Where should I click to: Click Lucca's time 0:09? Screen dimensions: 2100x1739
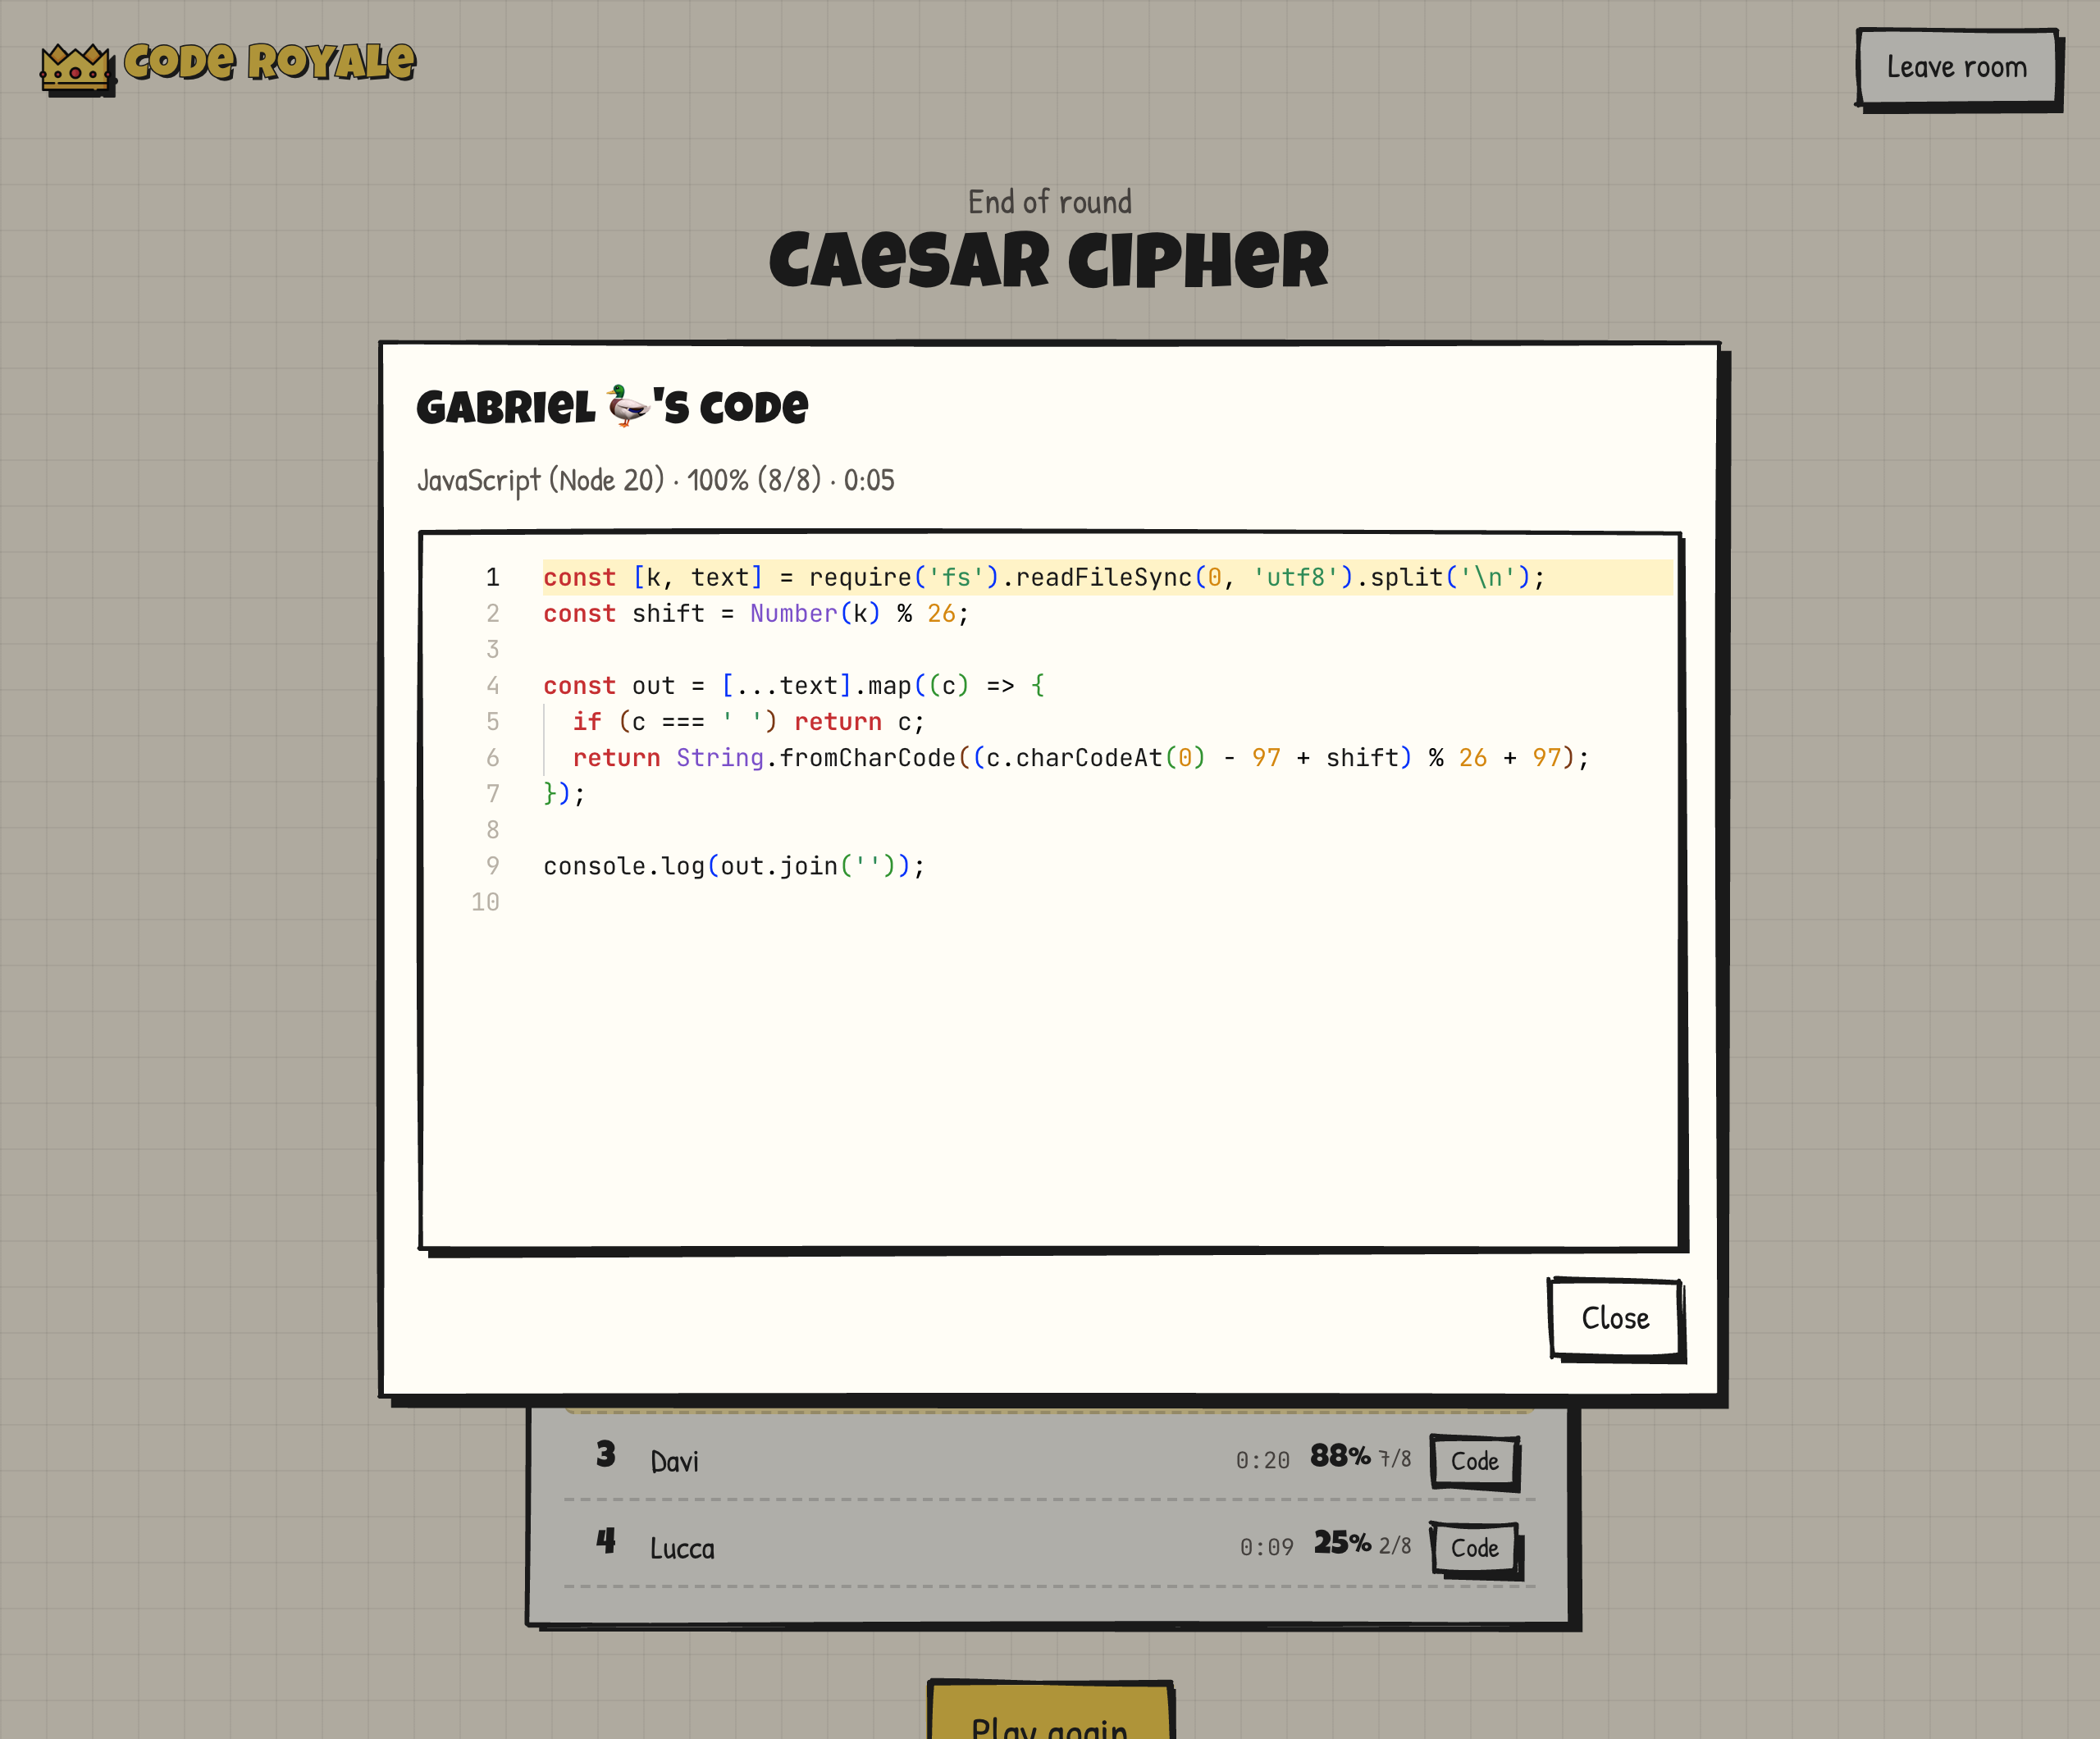(x=1266, y=1548)
